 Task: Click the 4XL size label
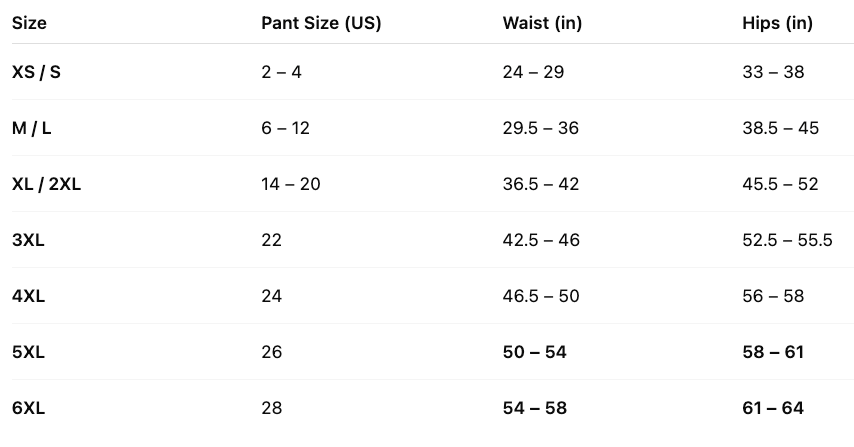tap(29, 296)
